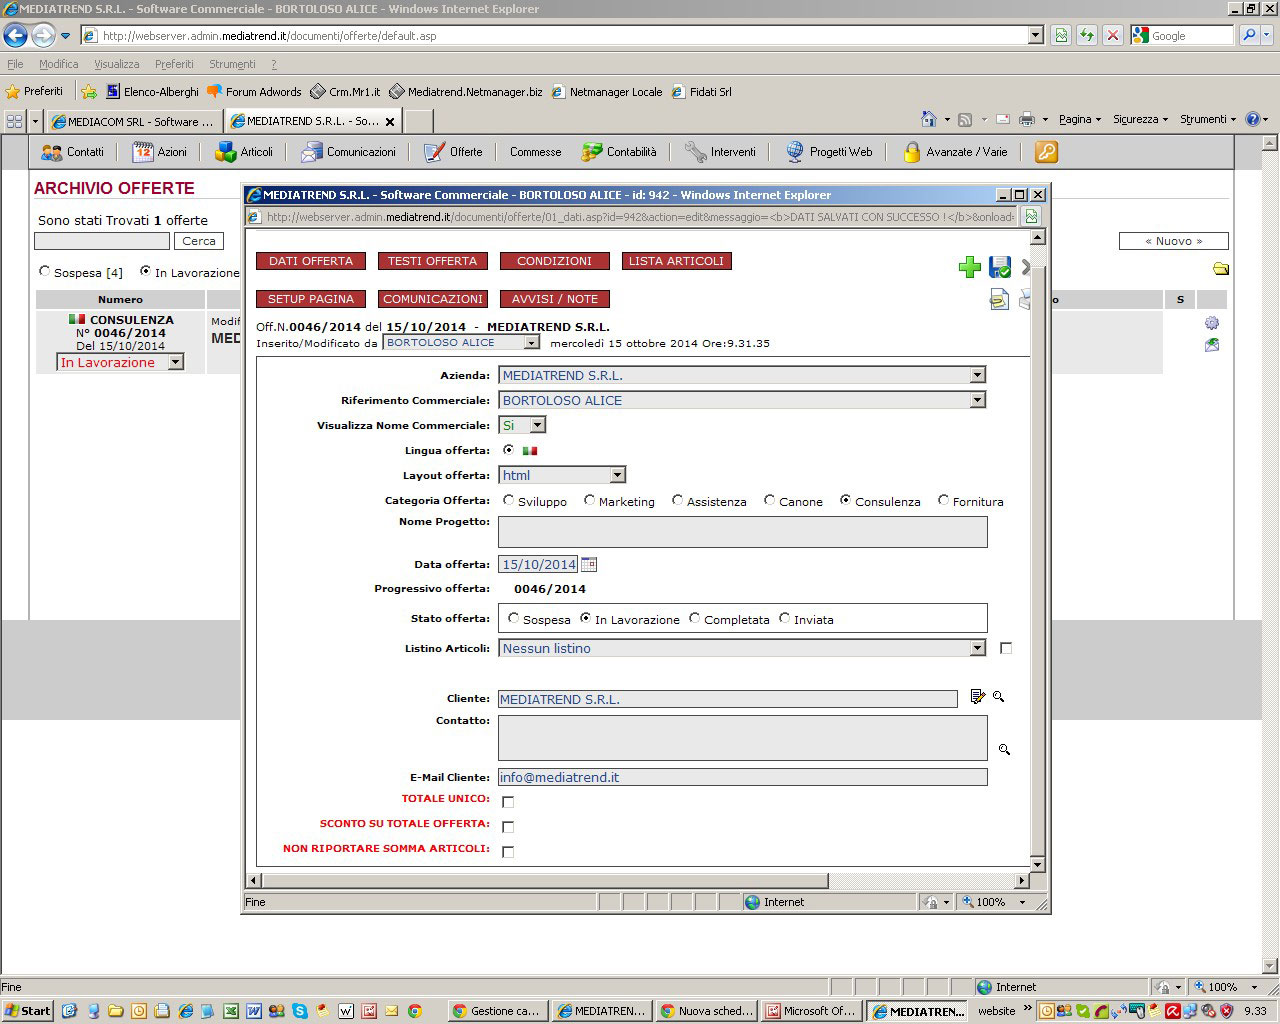Click the Cerca search button

pyautogui.click(x=198, y=241)
